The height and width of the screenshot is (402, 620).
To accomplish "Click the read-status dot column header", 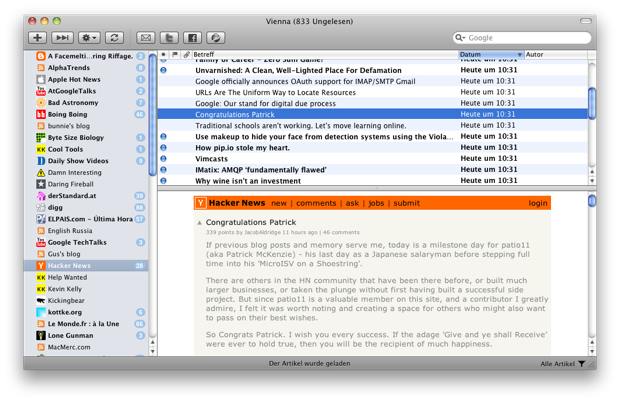I will click(x=163, y=55).
